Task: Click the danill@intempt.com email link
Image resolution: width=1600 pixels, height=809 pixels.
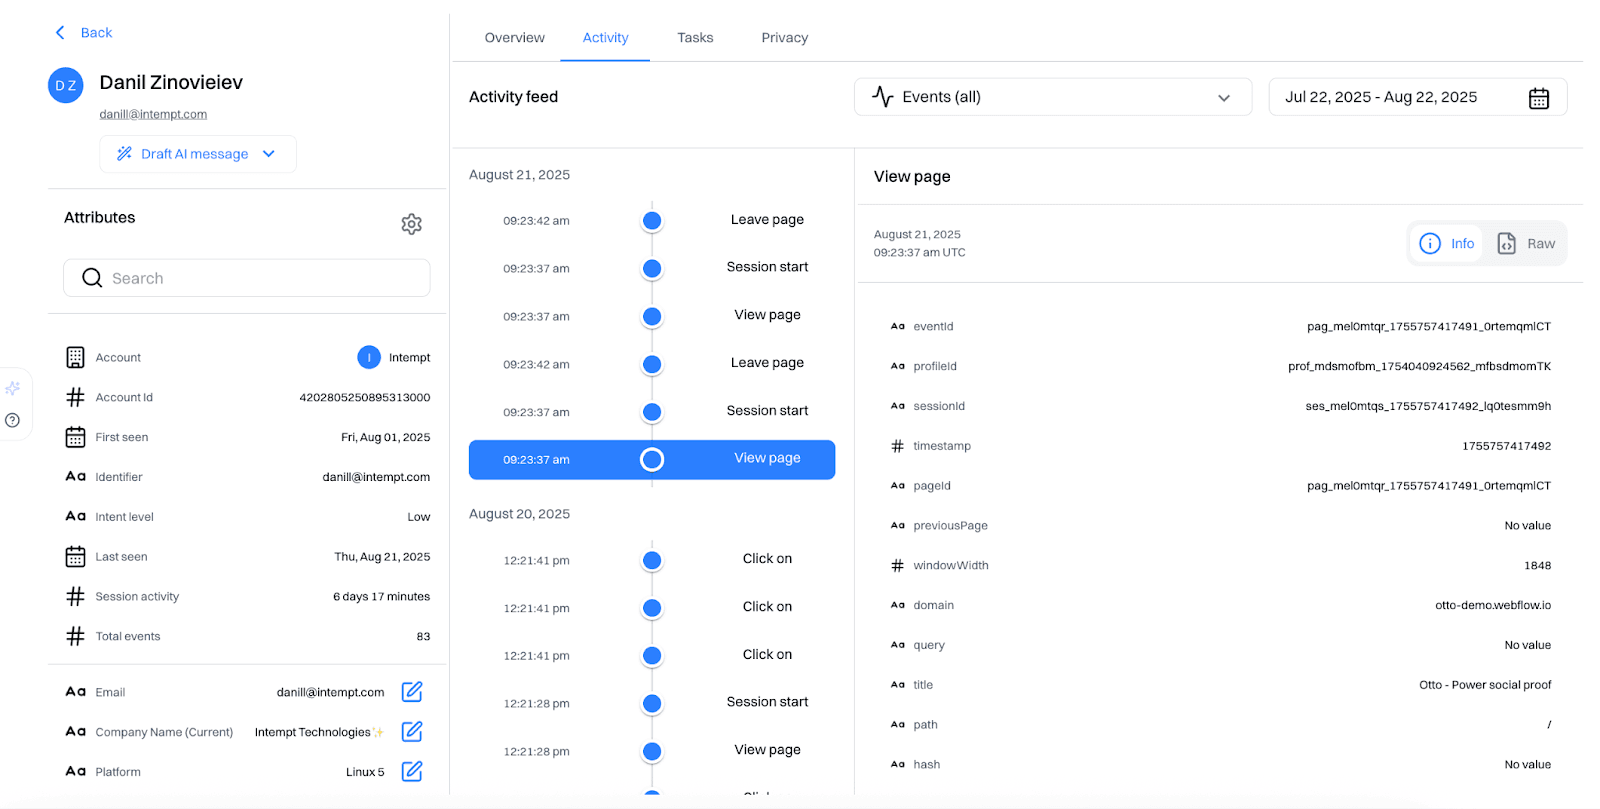Action: pos(153,114)
